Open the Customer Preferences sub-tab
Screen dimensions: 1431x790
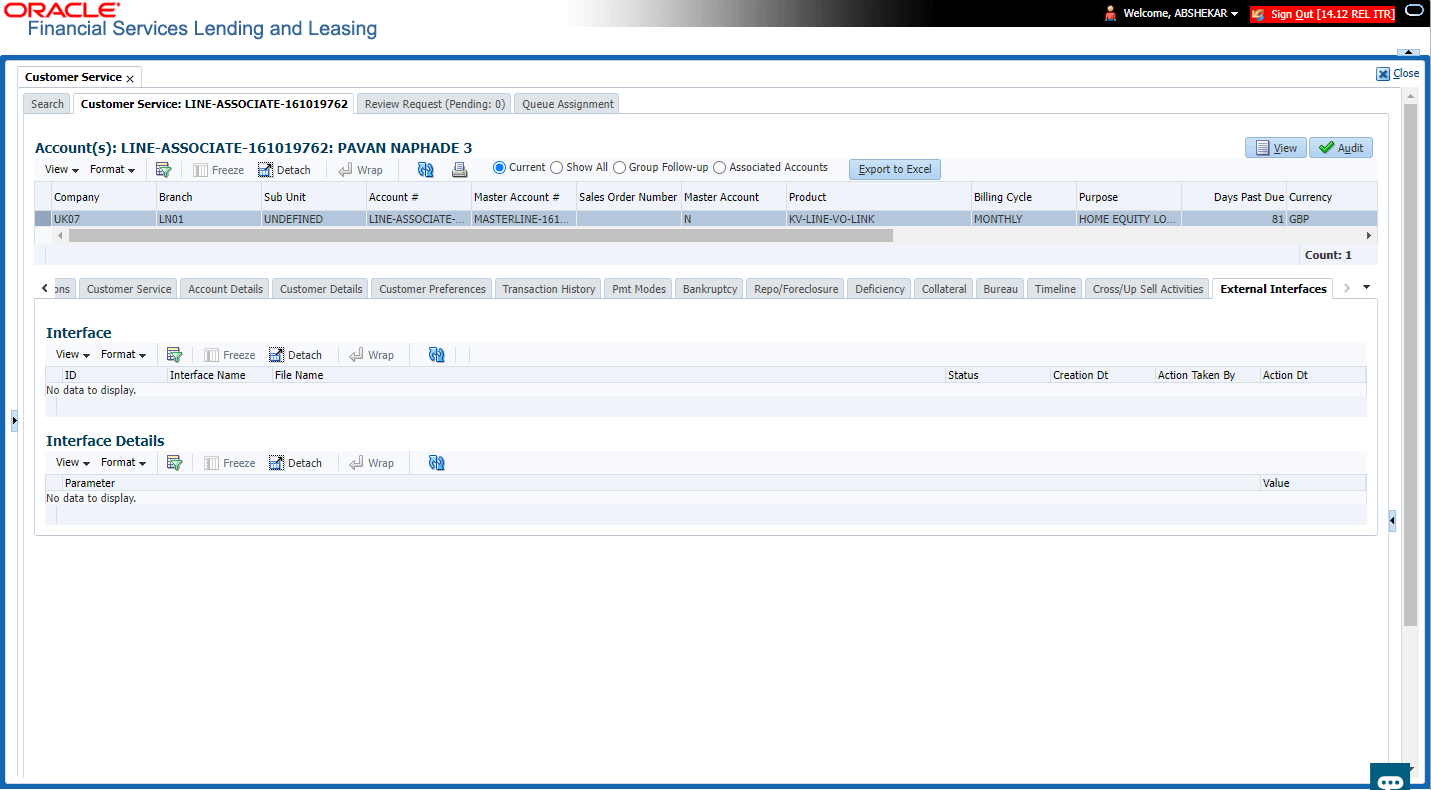[433, 289]
